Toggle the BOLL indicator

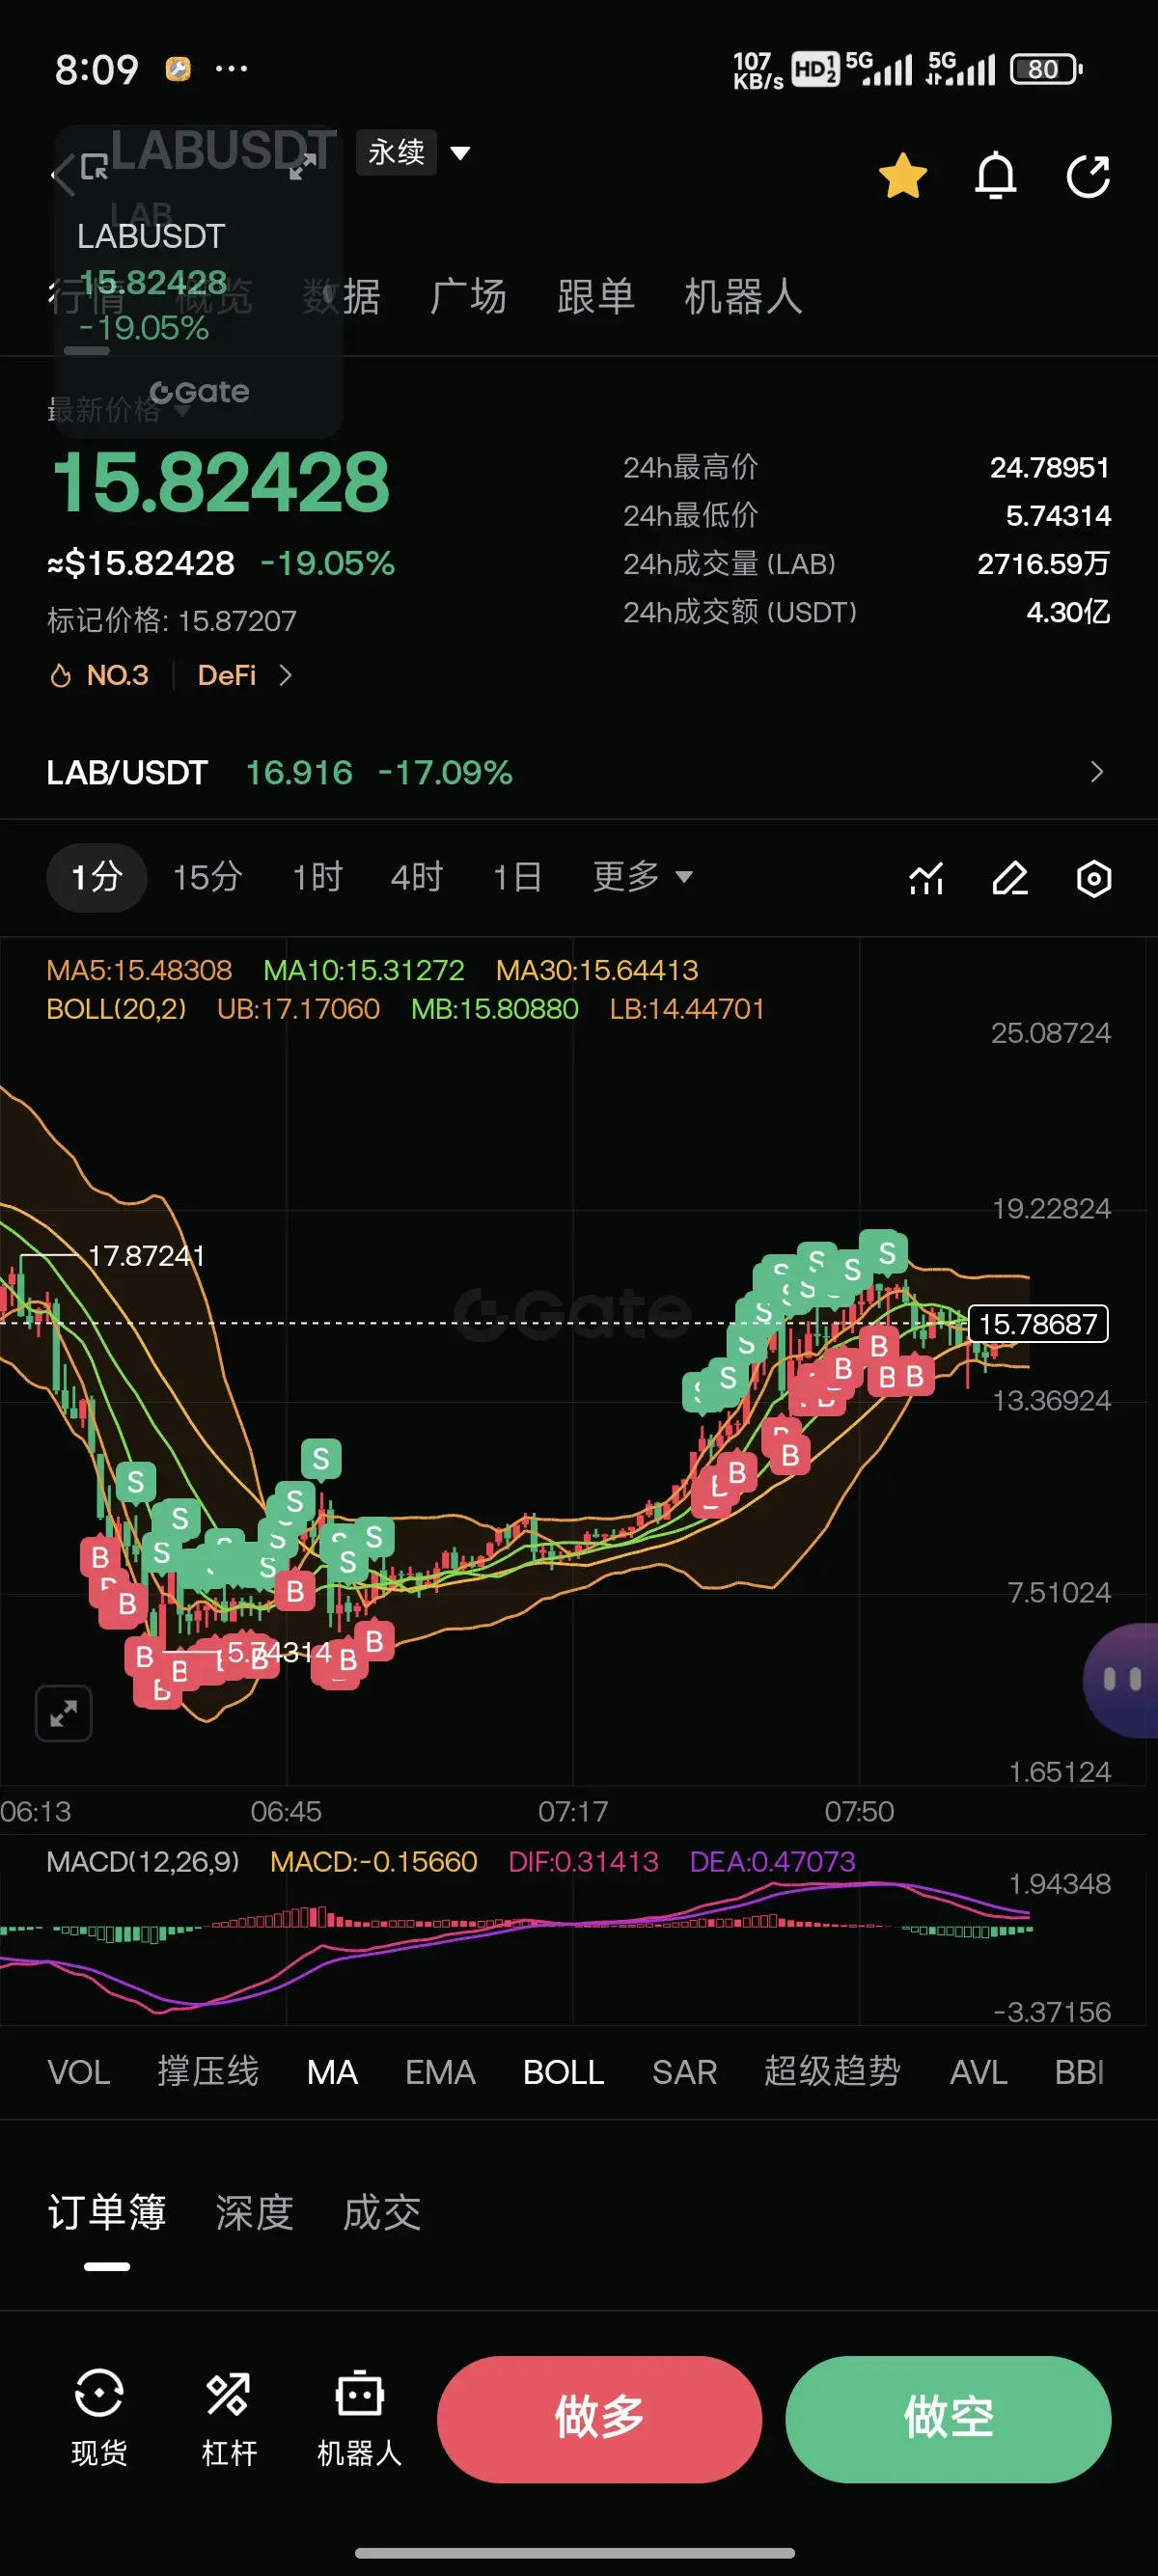563,2072
